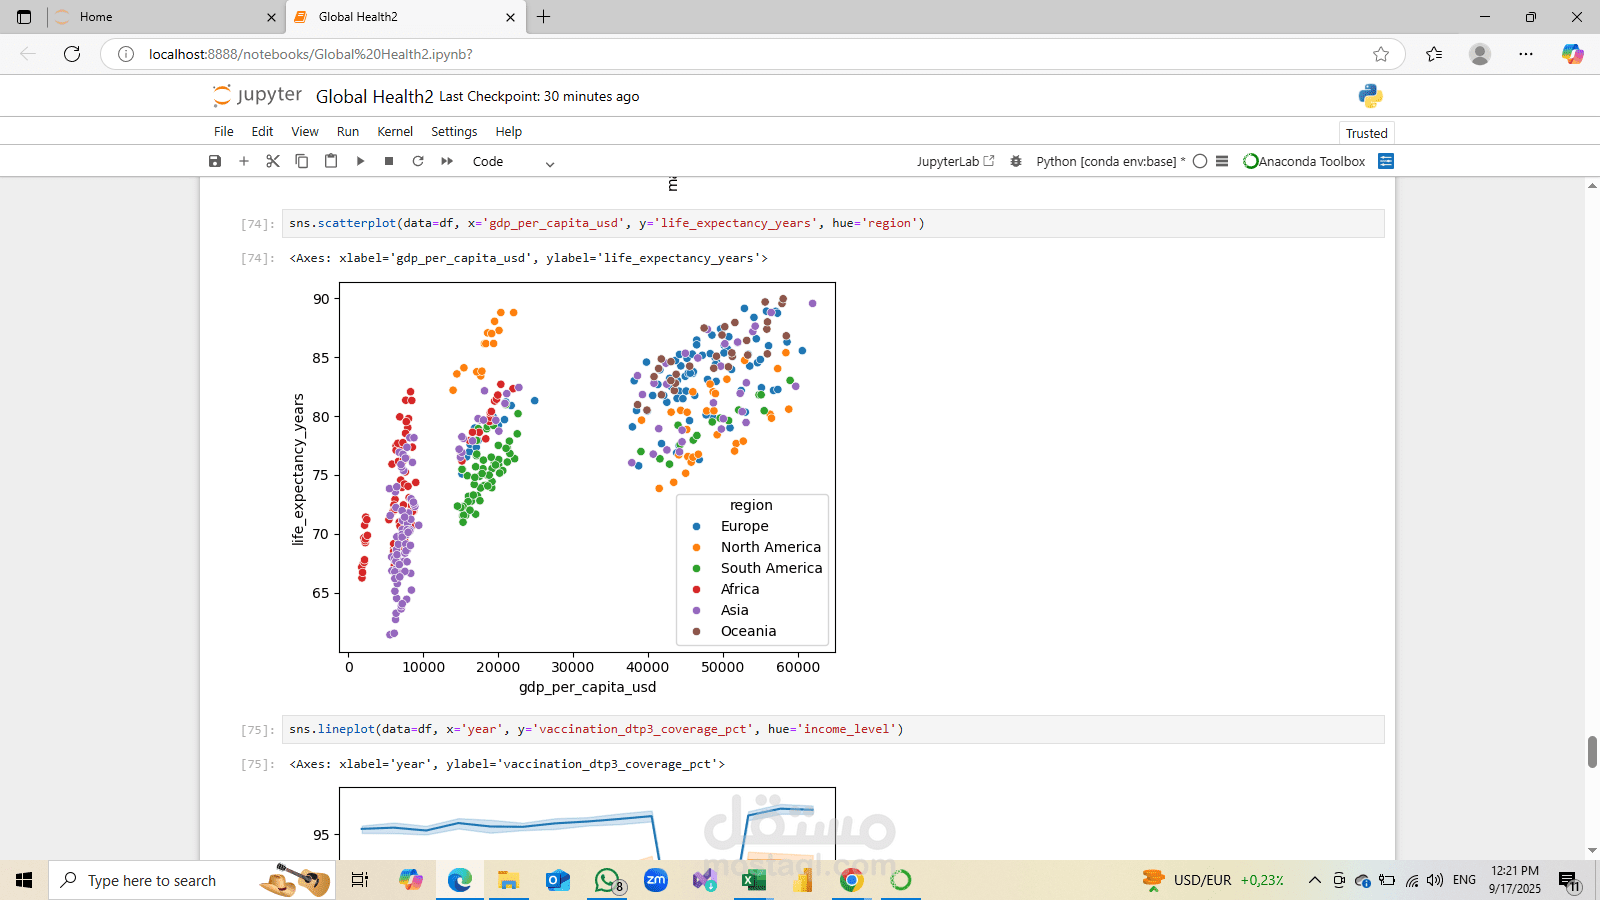Click the South America legend label
The width and height of the screenshot is (1600, 900).
771,568
